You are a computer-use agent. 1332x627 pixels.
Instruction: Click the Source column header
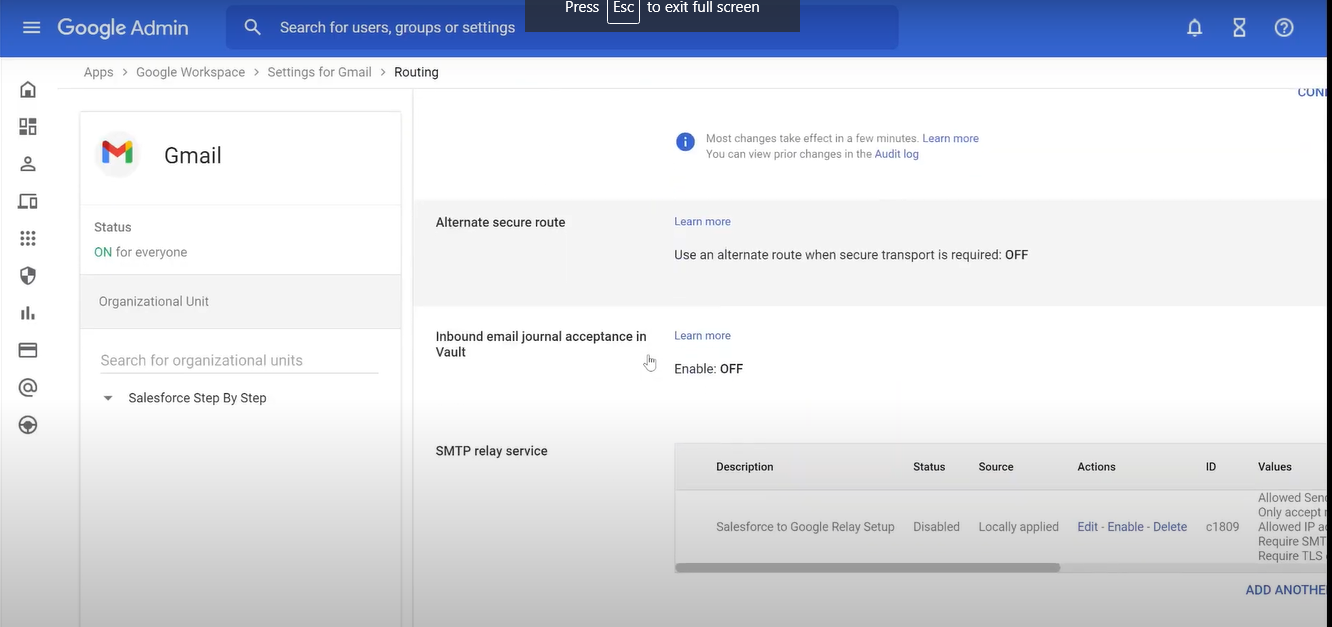(996, 467)
